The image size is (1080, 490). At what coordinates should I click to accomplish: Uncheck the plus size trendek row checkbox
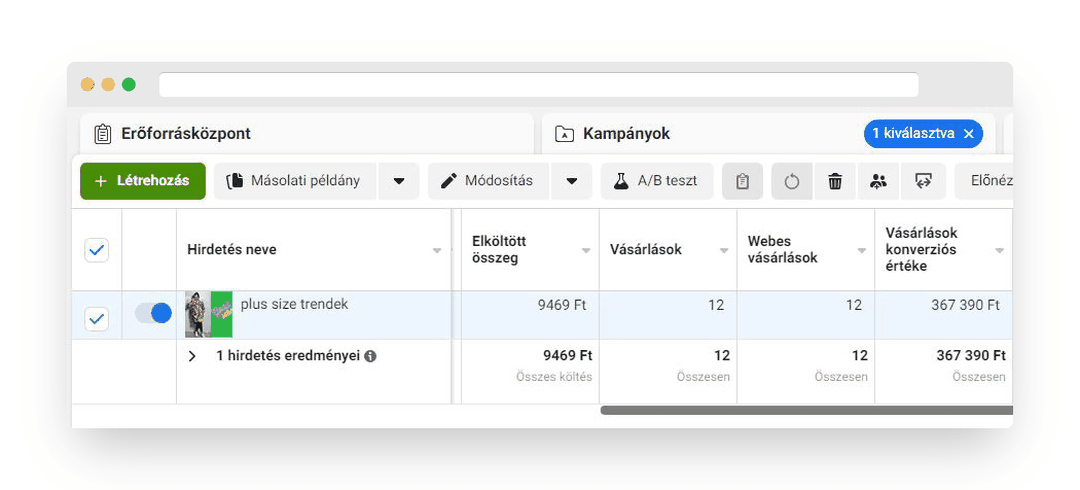96,318
